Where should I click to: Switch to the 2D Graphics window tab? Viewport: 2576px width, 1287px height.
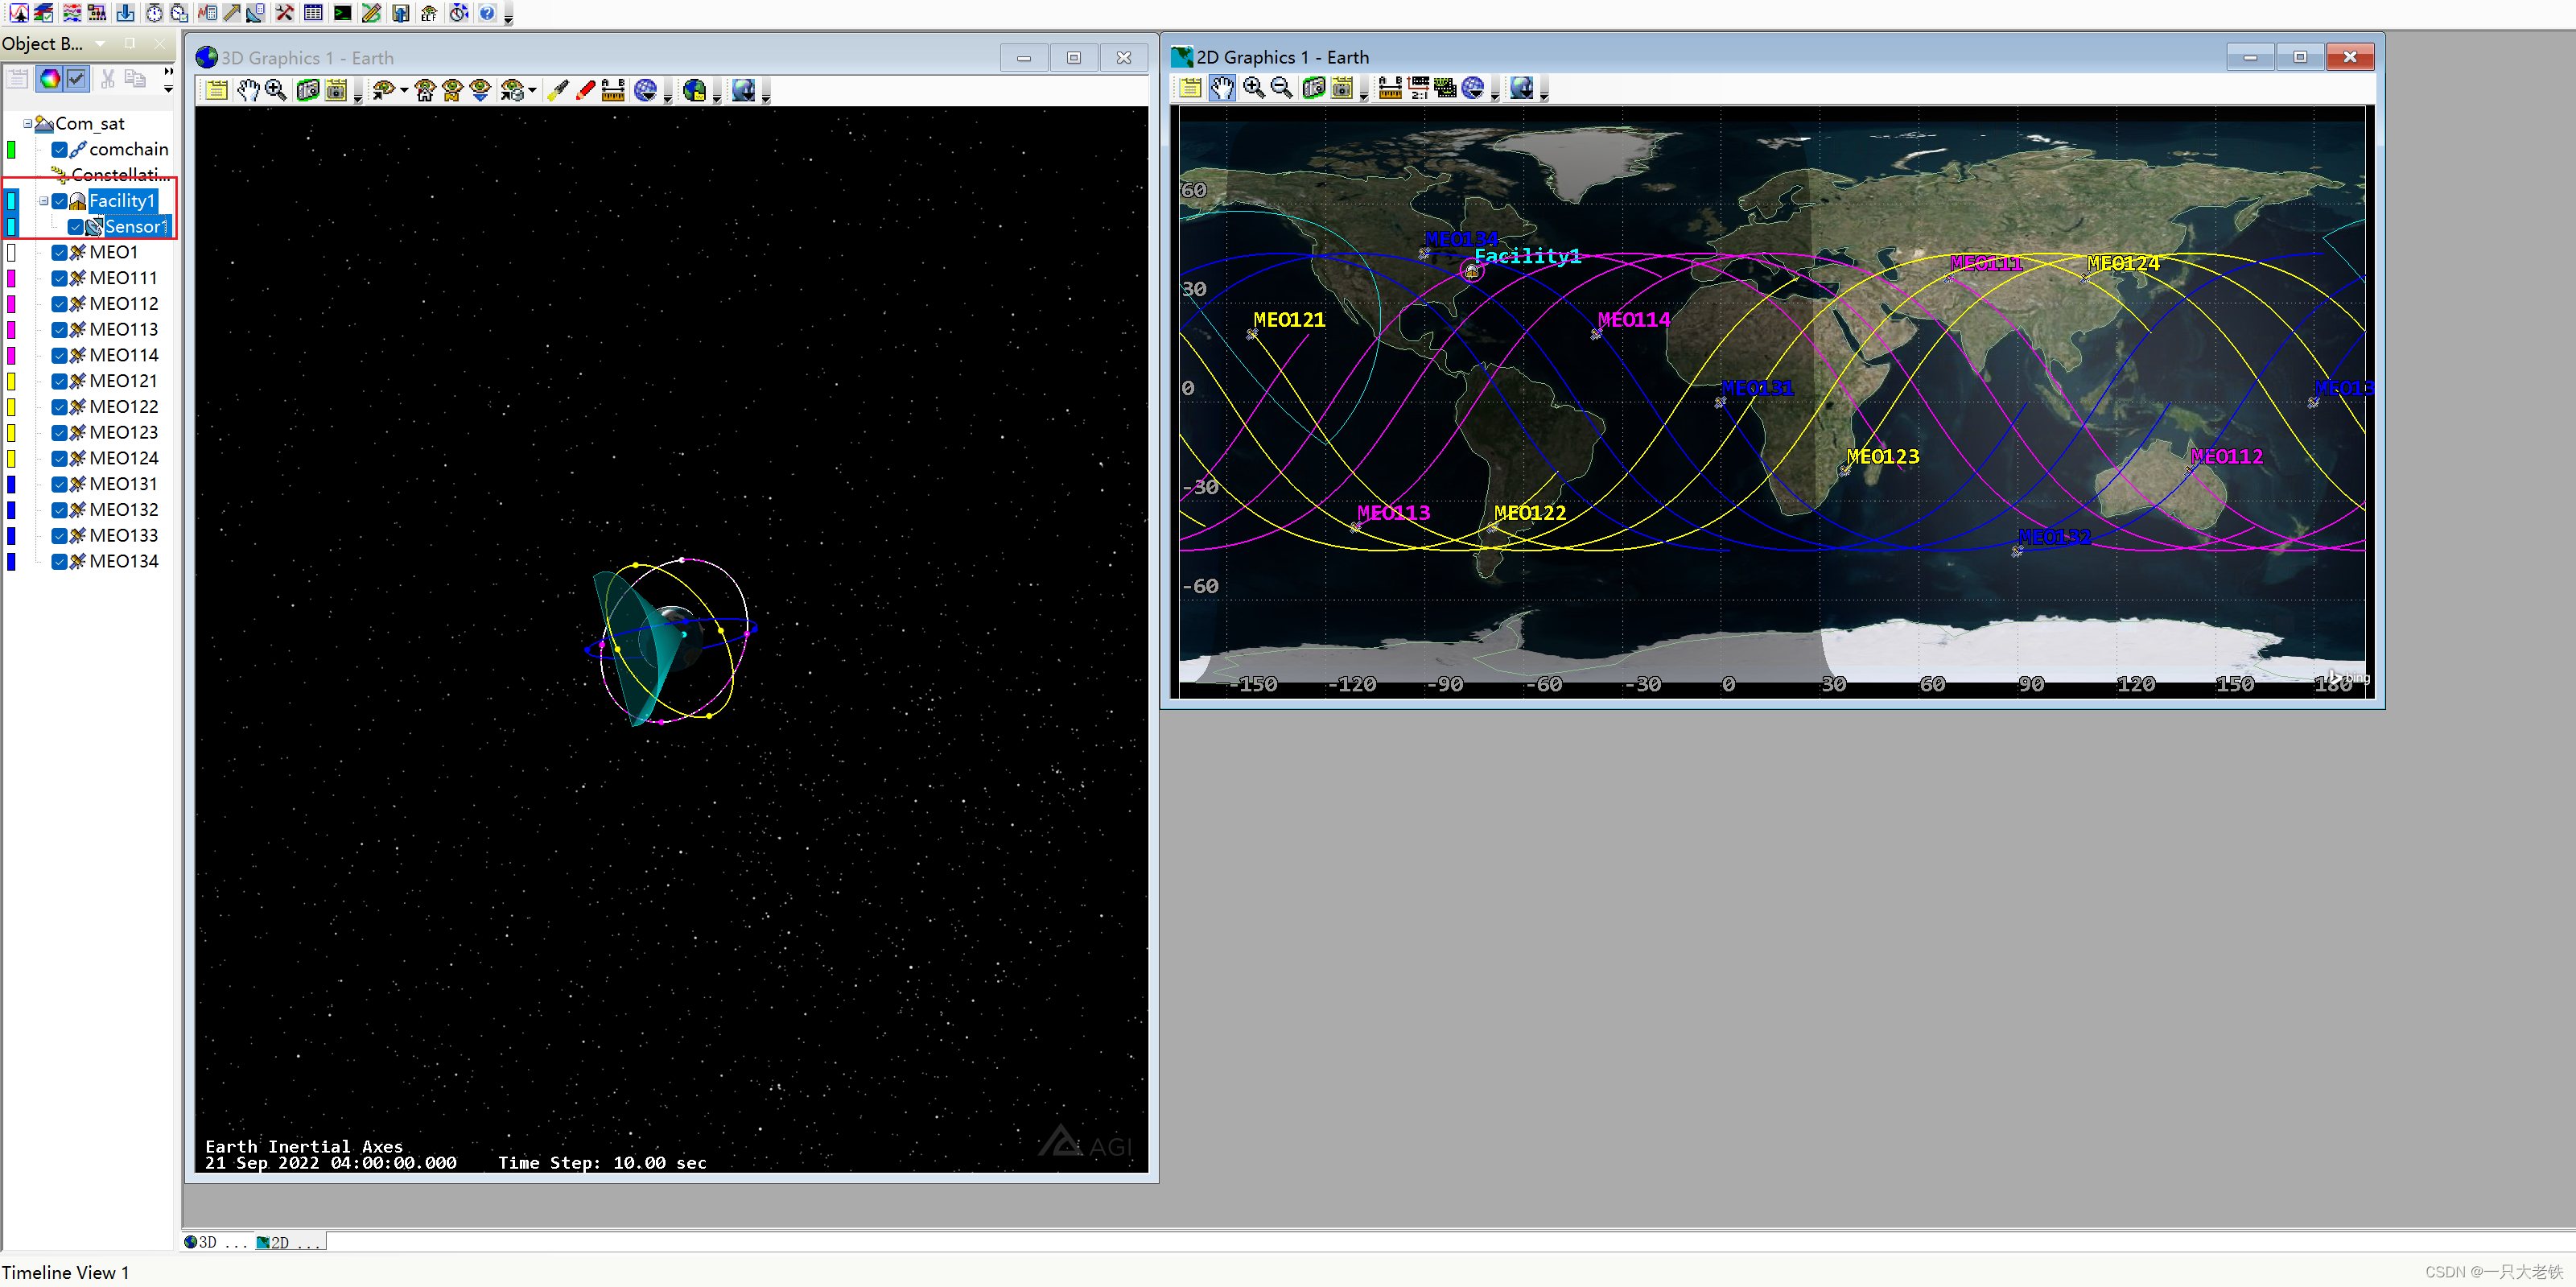(289, 1242)
